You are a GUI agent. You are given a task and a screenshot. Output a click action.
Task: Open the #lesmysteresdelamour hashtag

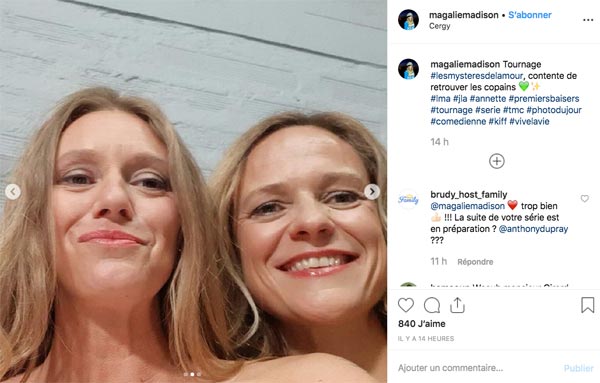(476, 76)
